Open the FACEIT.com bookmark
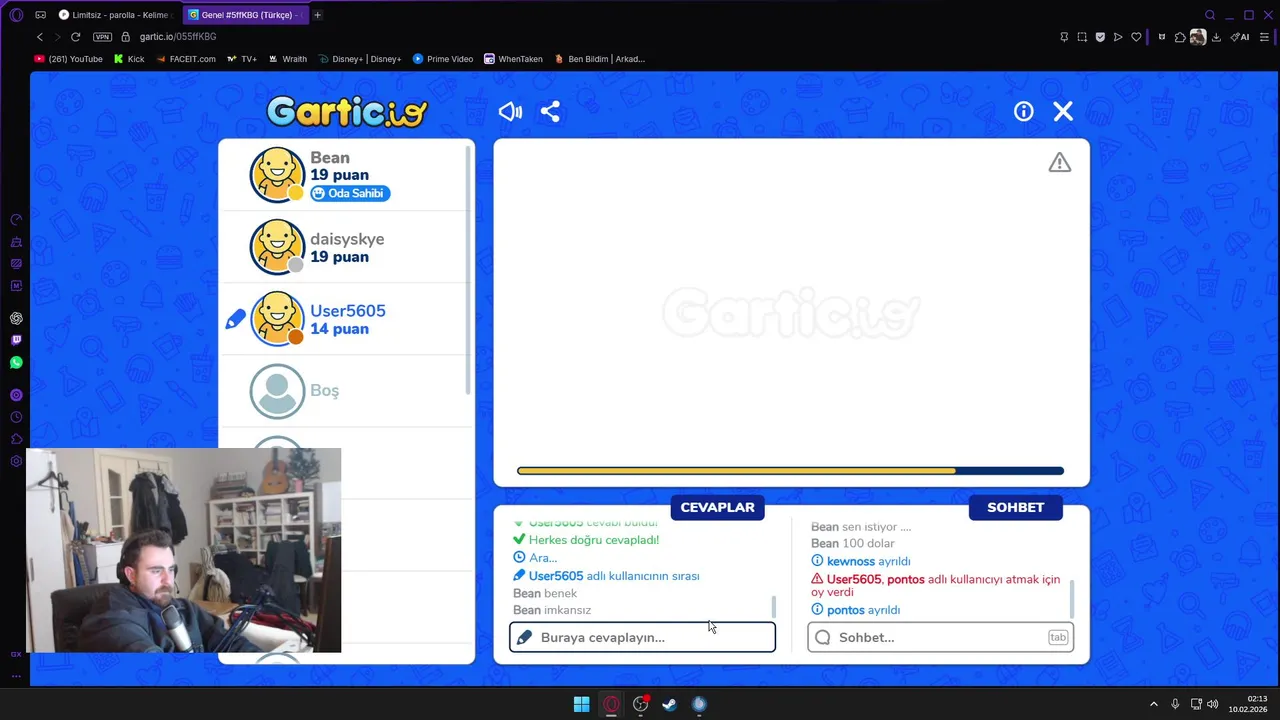 185,59
